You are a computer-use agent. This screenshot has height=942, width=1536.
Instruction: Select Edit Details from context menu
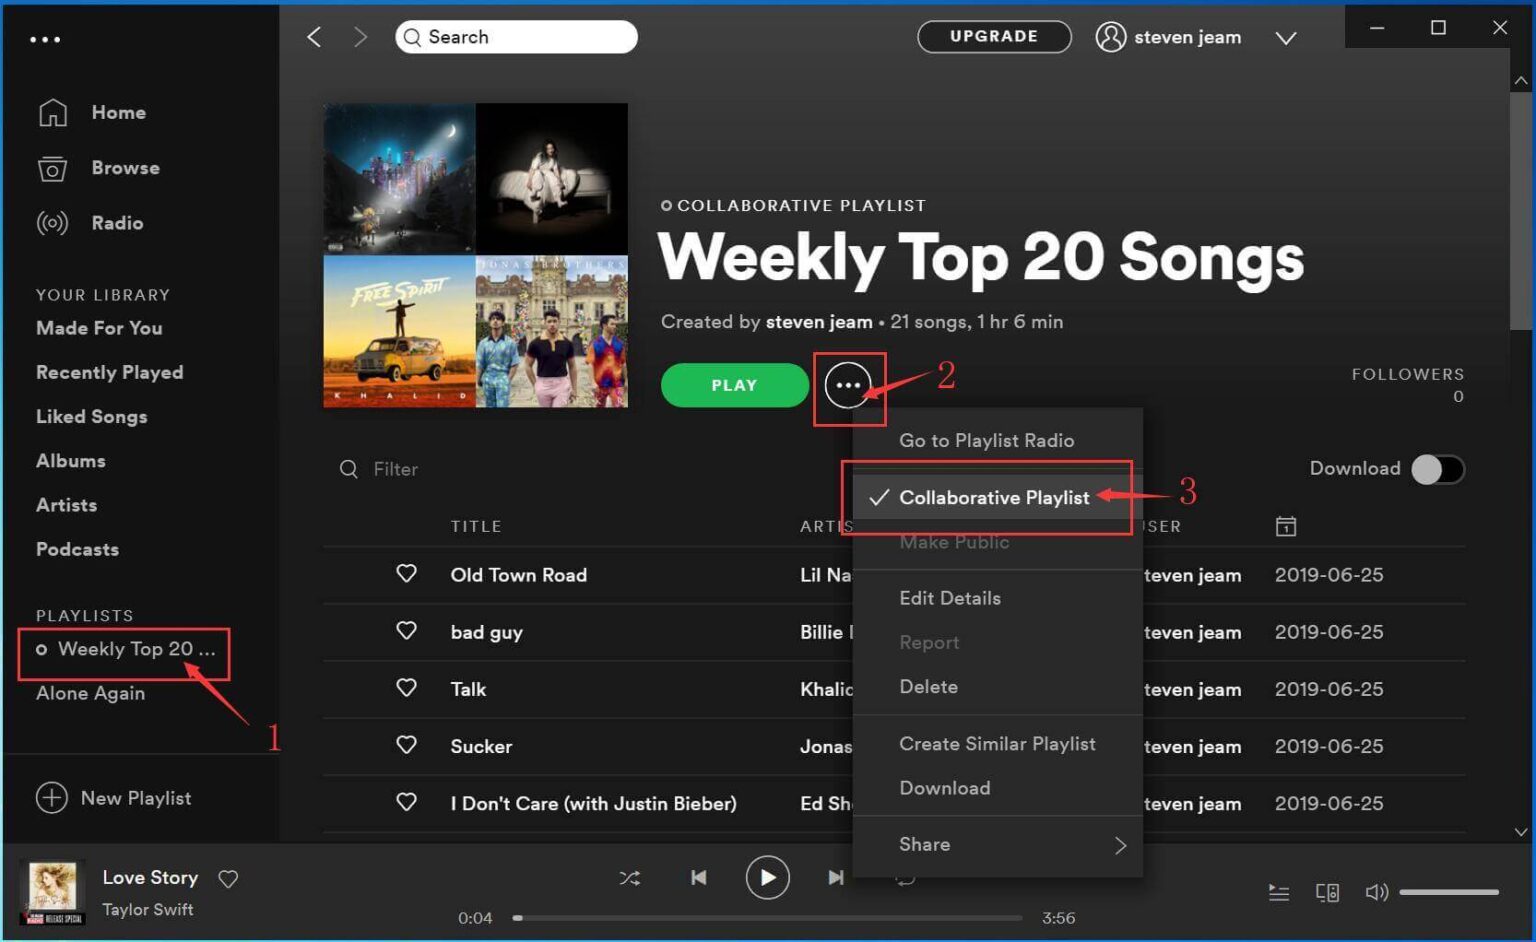(949, 598)
